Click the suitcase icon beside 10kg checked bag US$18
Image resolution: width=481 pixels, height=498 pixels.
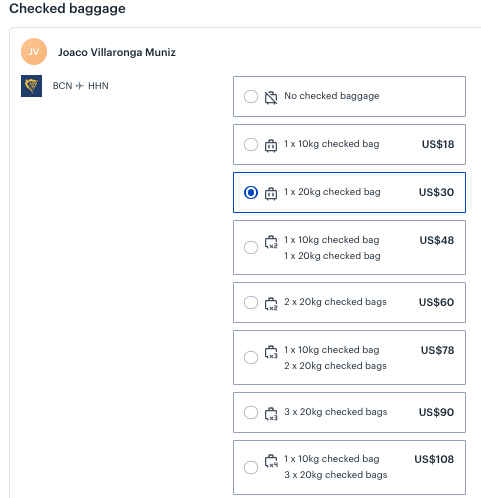pos(271,145)
